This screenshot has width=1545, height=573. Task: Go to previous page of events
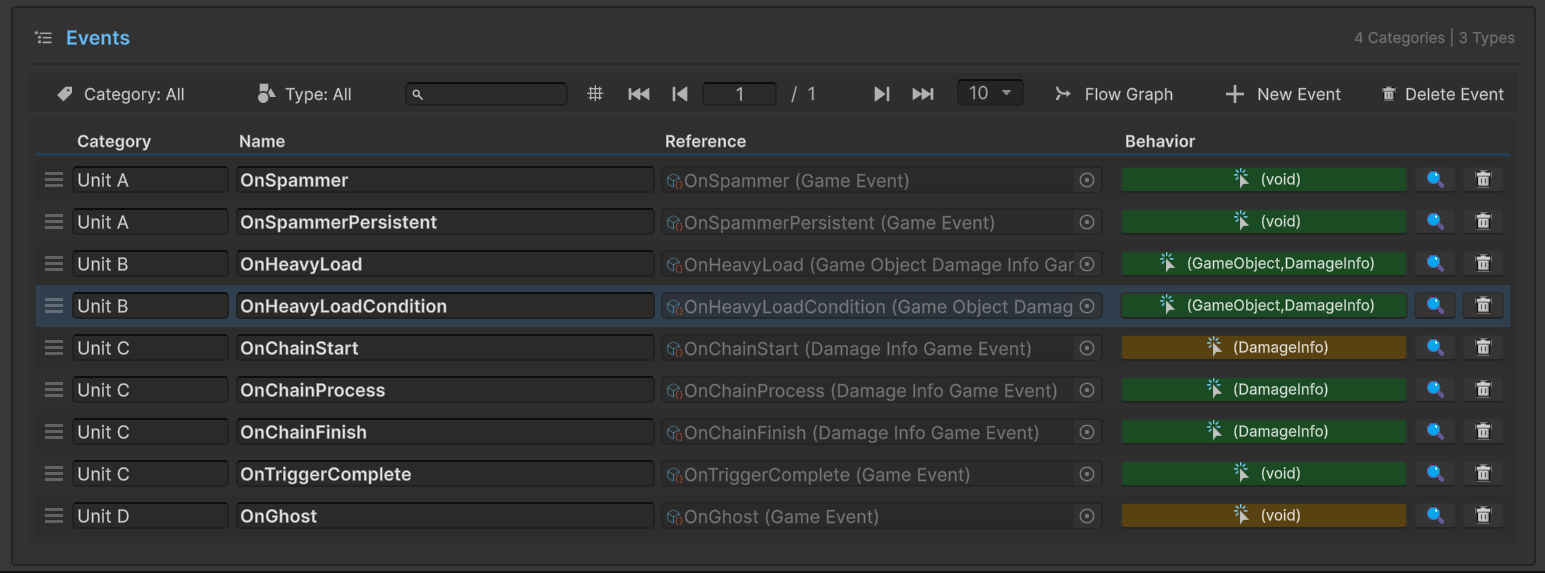680,94
